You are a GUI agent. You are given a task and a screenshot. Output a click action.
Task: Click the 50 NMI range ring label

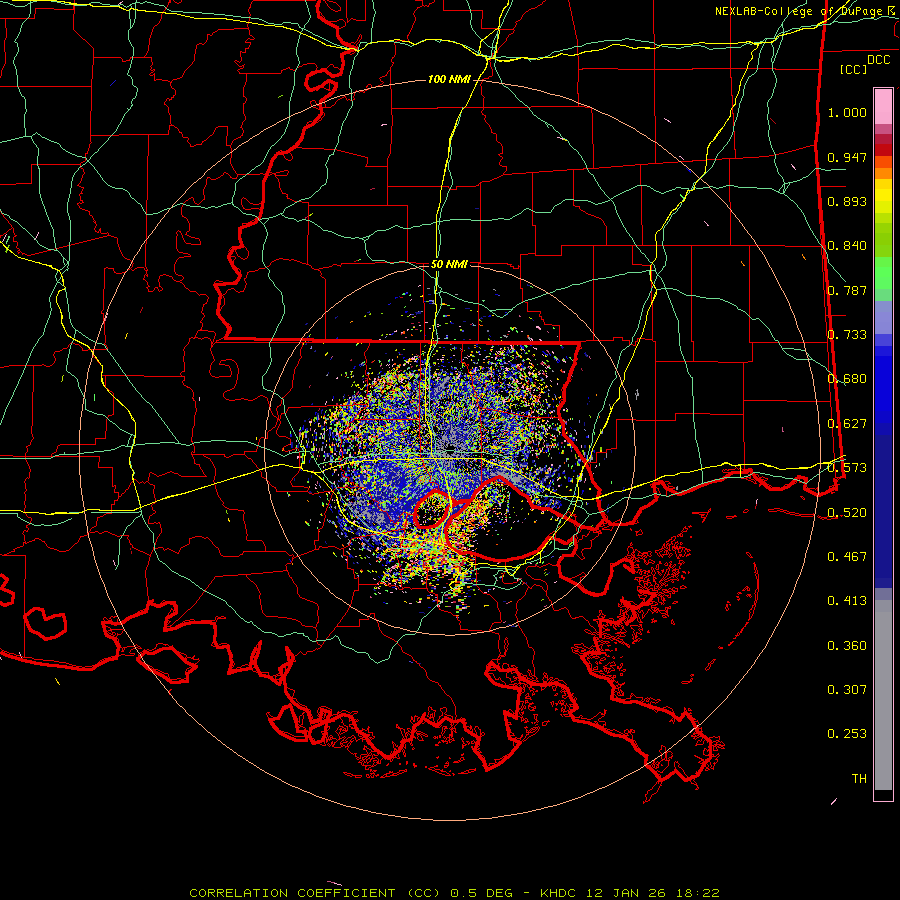click(x=449, y=264)
